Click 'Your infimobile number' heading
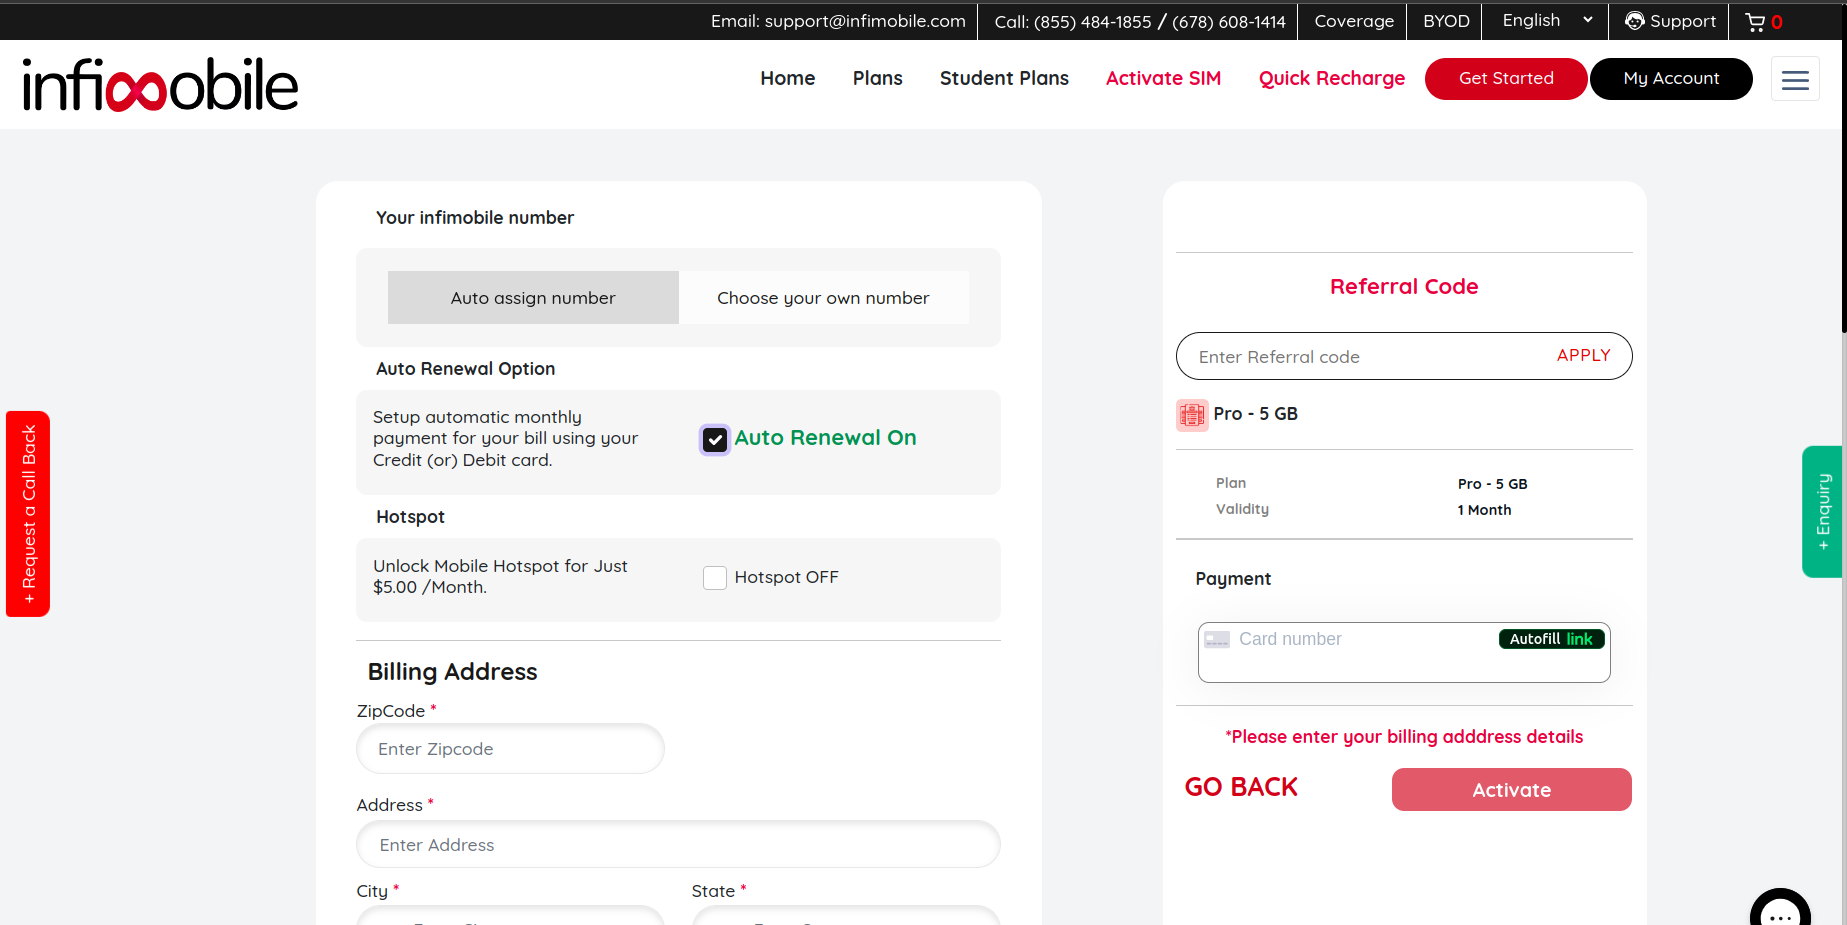Image resolution: width=1847 pixels, height=925 pixels. [x=475, y=218]
